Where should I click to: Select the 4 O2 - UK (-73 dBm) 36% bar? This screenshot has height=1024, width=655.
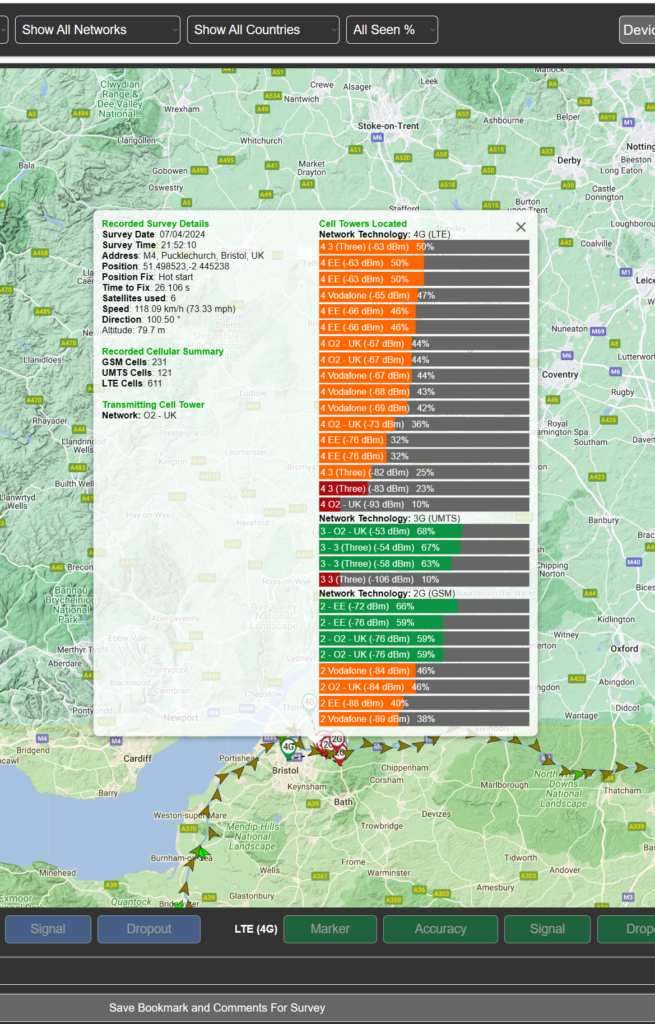point(424,424)
